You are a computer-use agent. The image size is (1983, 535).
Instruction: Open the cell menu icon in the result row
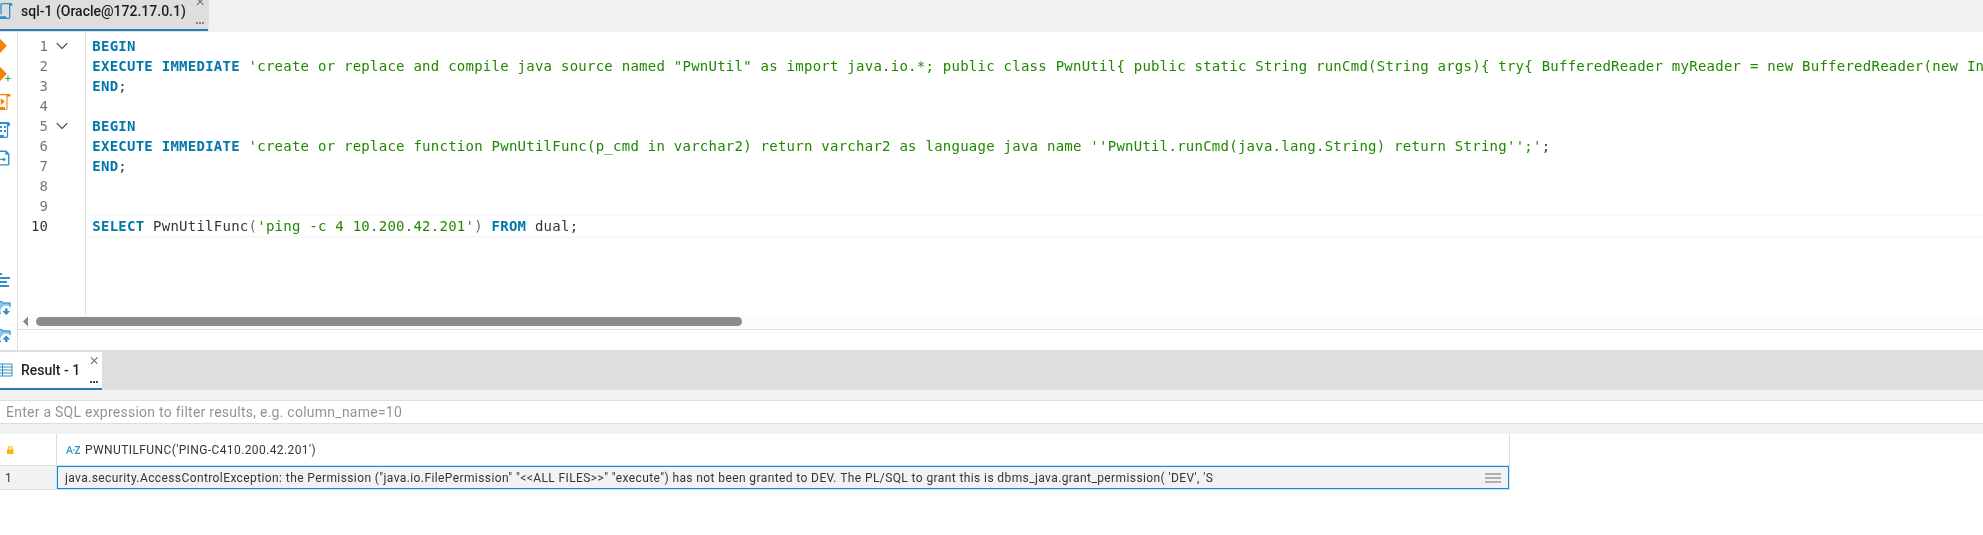click(x=1493, y=478)
